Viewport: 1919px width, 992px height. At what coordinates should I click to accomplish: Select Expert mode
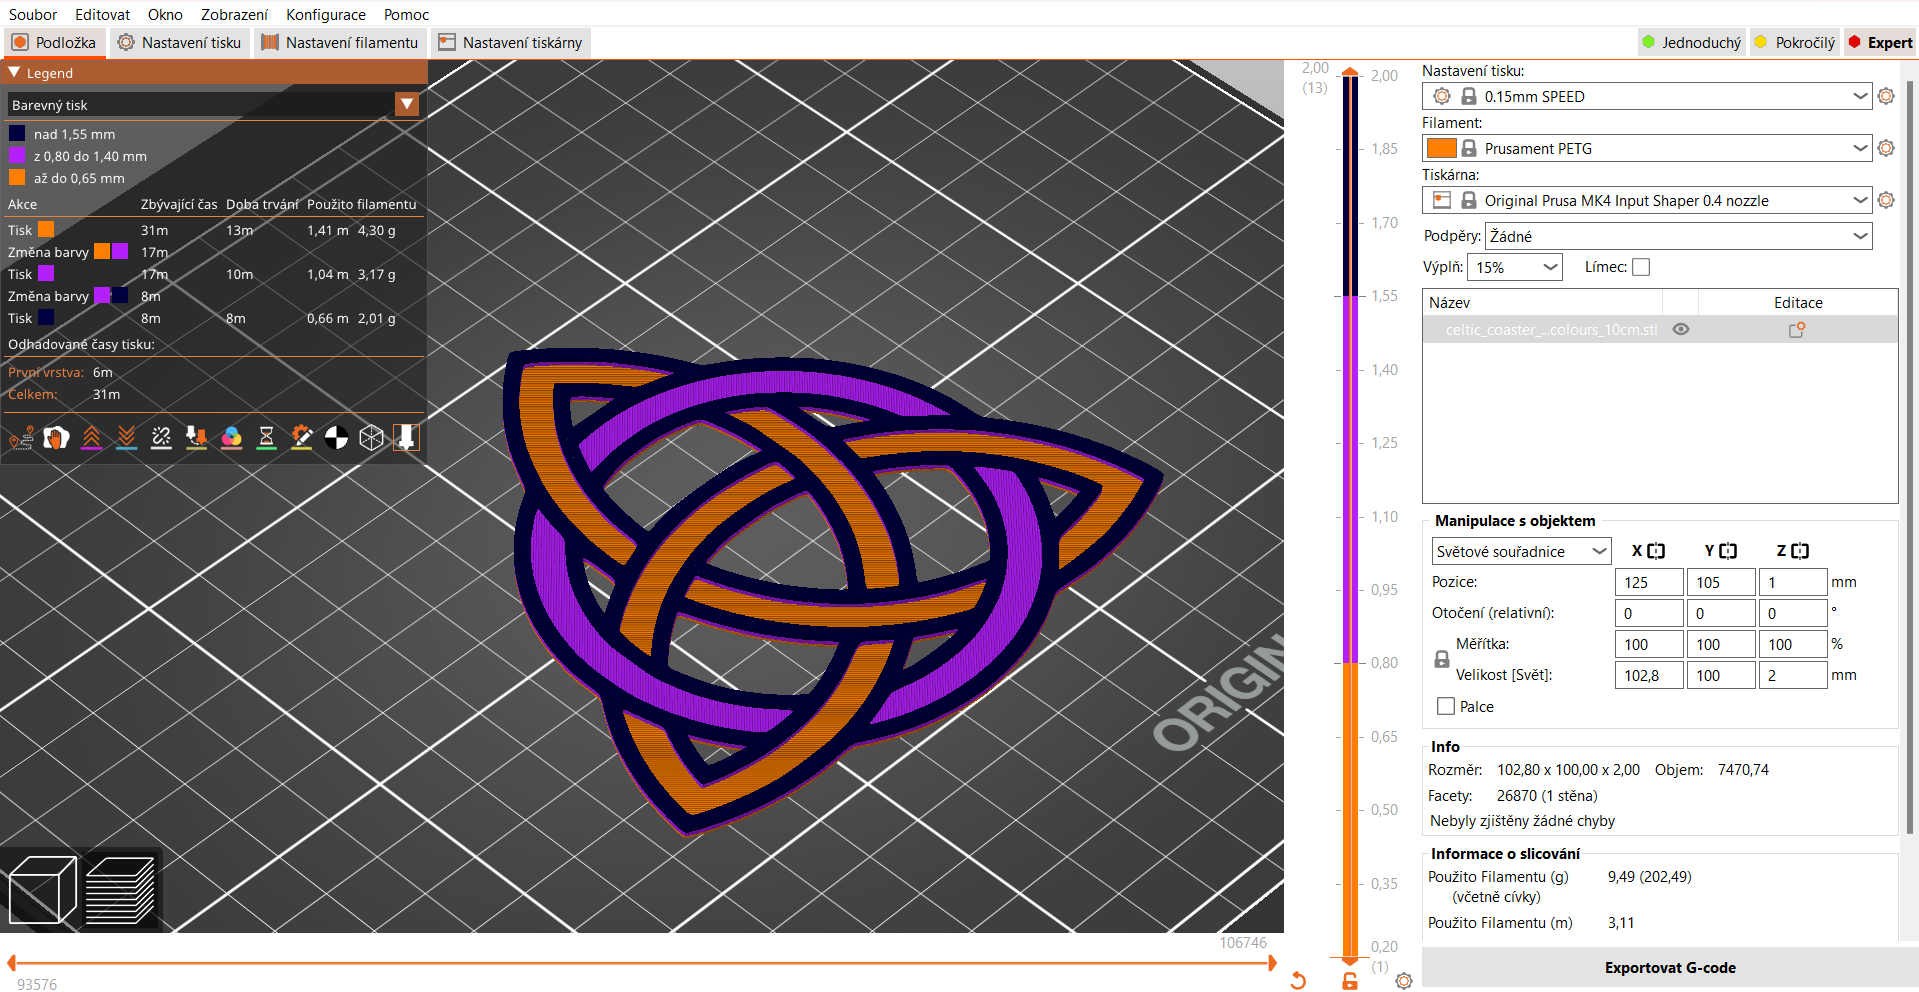[1880, 42]
